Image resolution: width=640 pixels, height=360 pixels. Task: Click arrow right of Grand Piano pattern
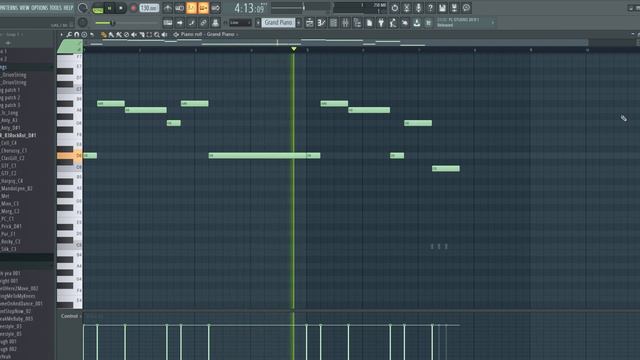(x=299, y=22)
